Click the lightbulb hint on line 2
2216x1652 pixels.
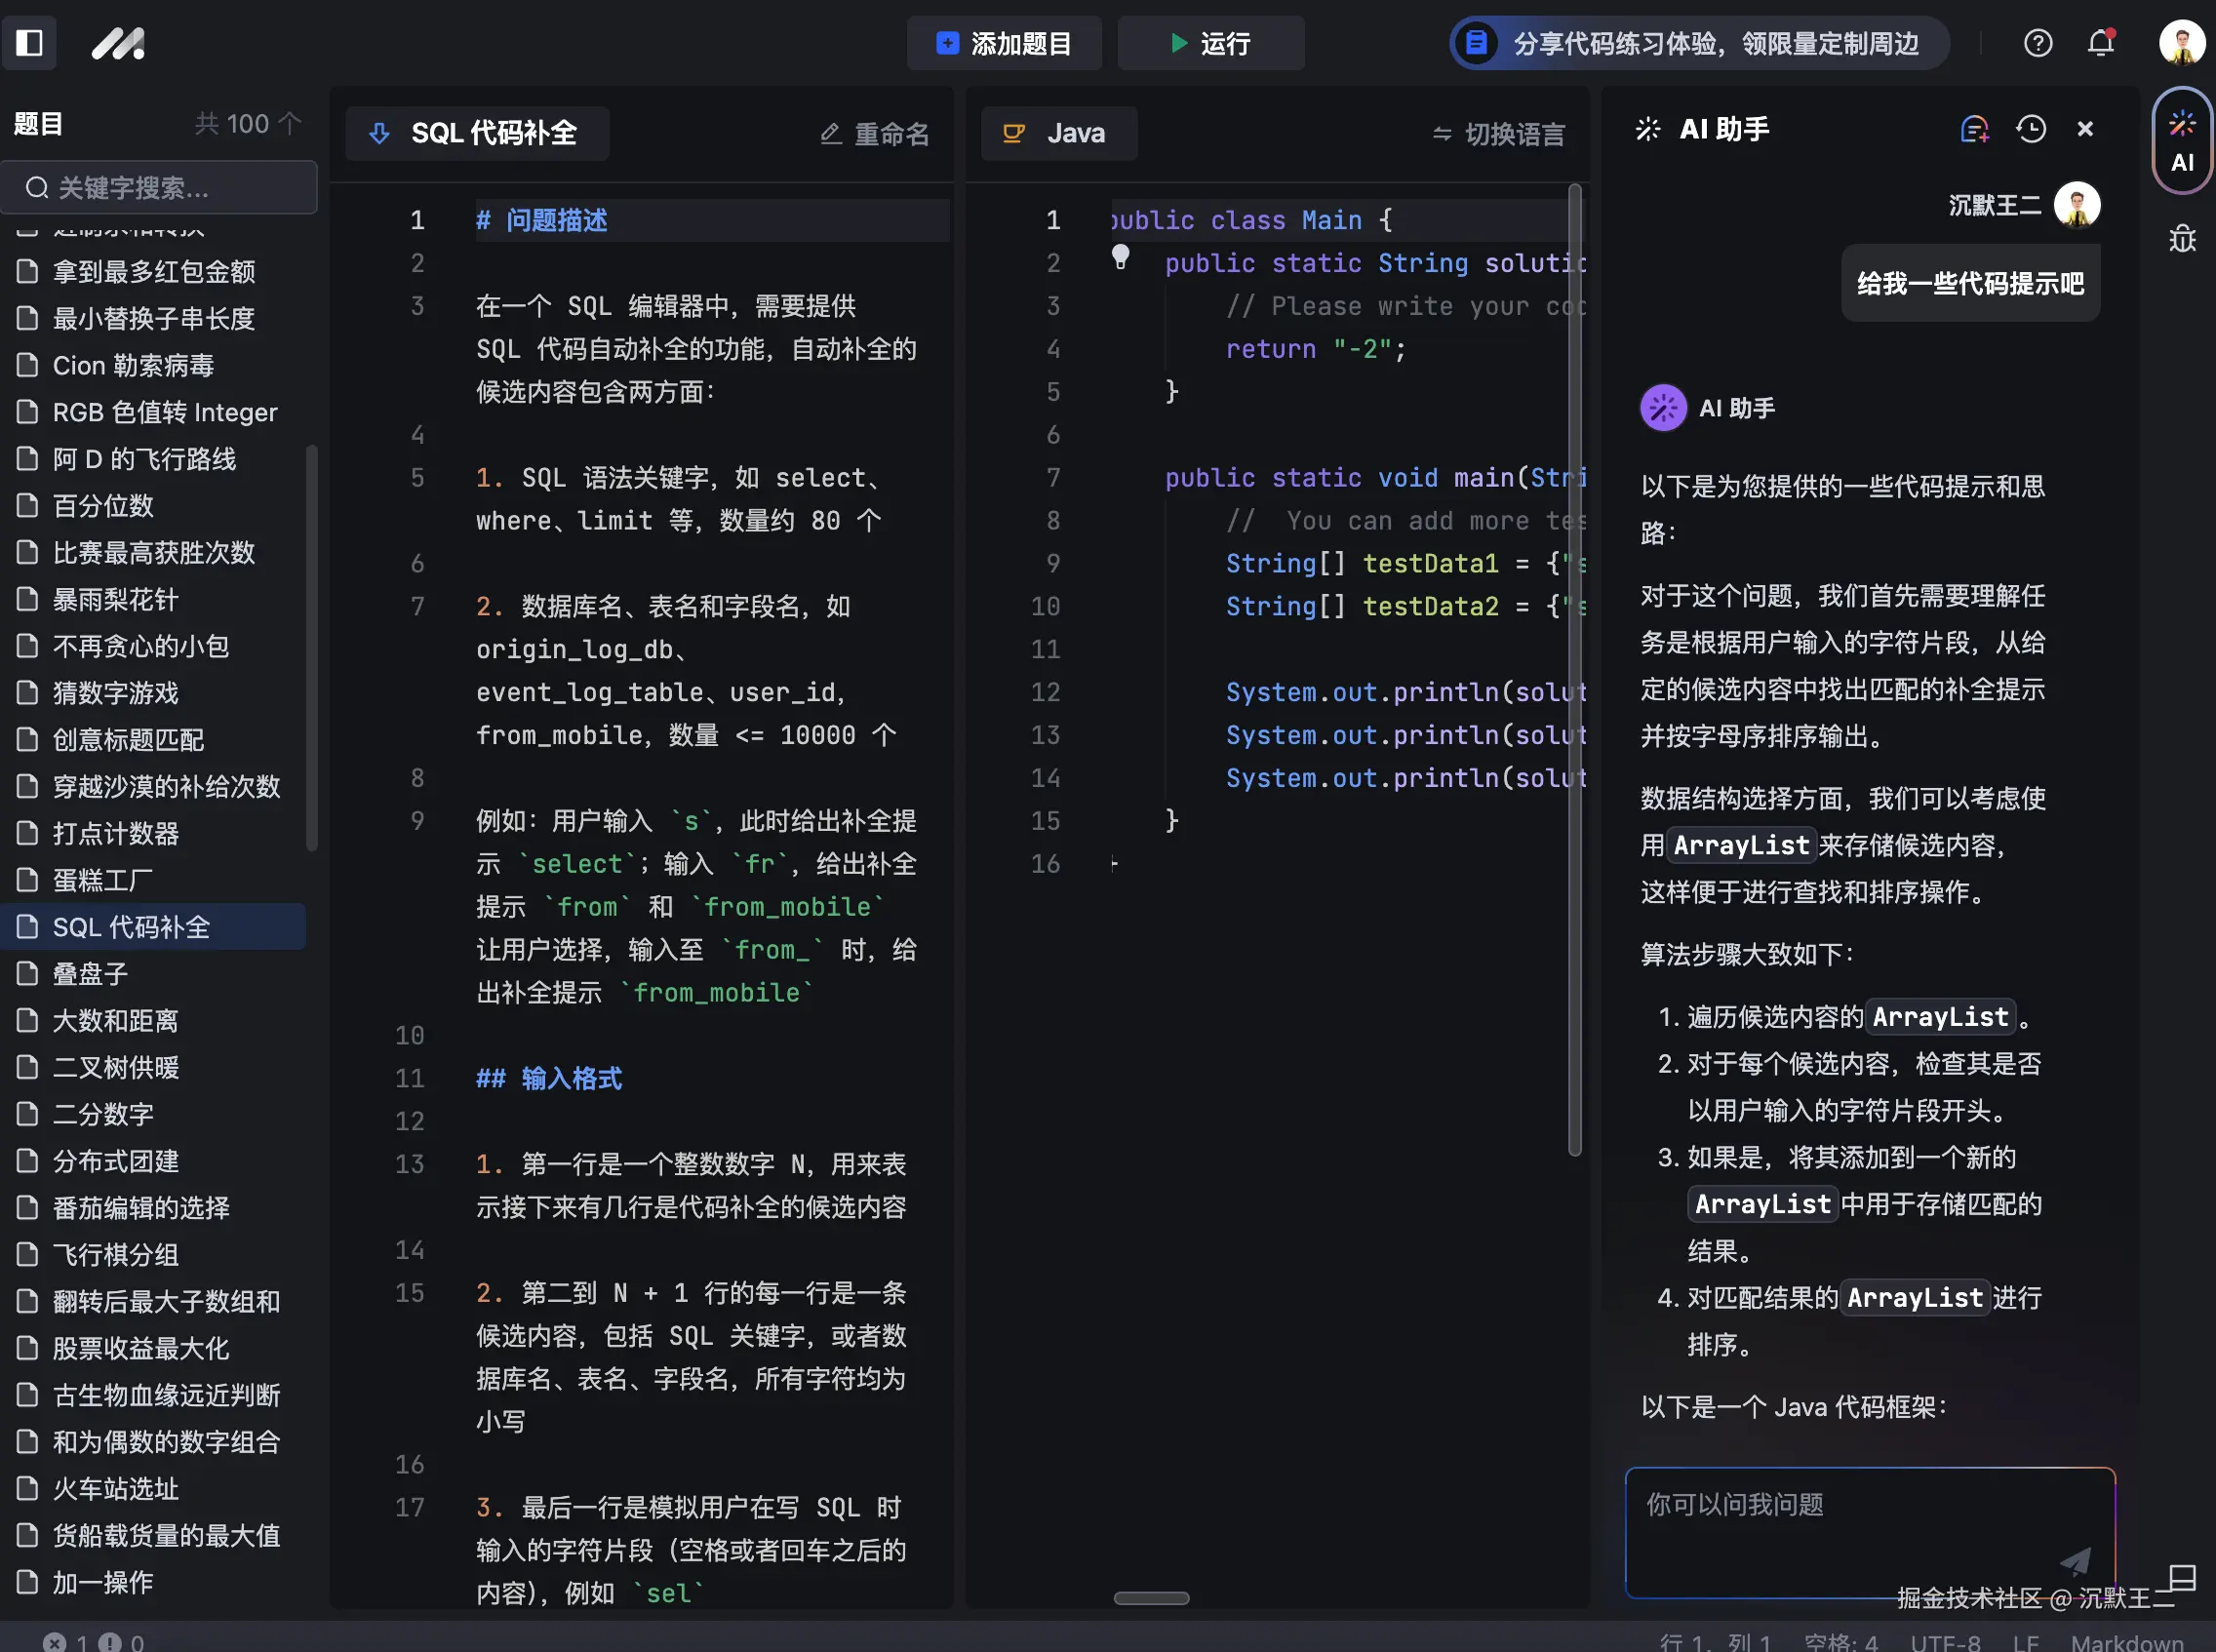[x=1120, y=258]
